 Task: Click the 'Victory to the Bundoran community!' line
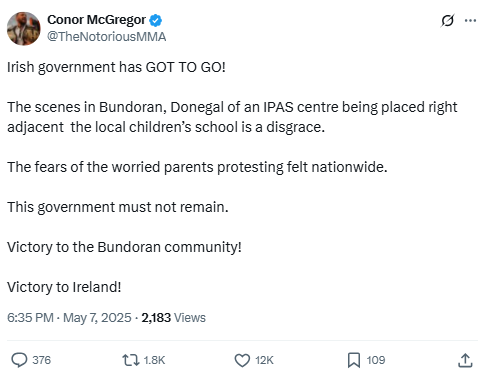click(x=124, y=248)
